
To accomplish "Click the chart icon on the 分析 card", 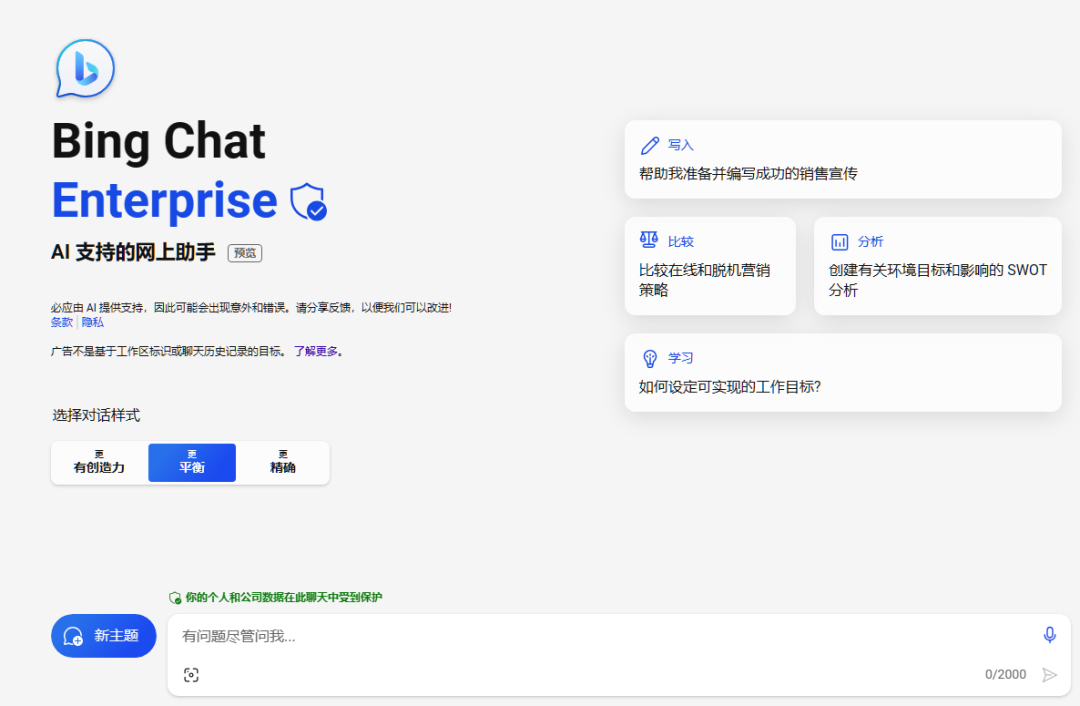I will [841, 240].
